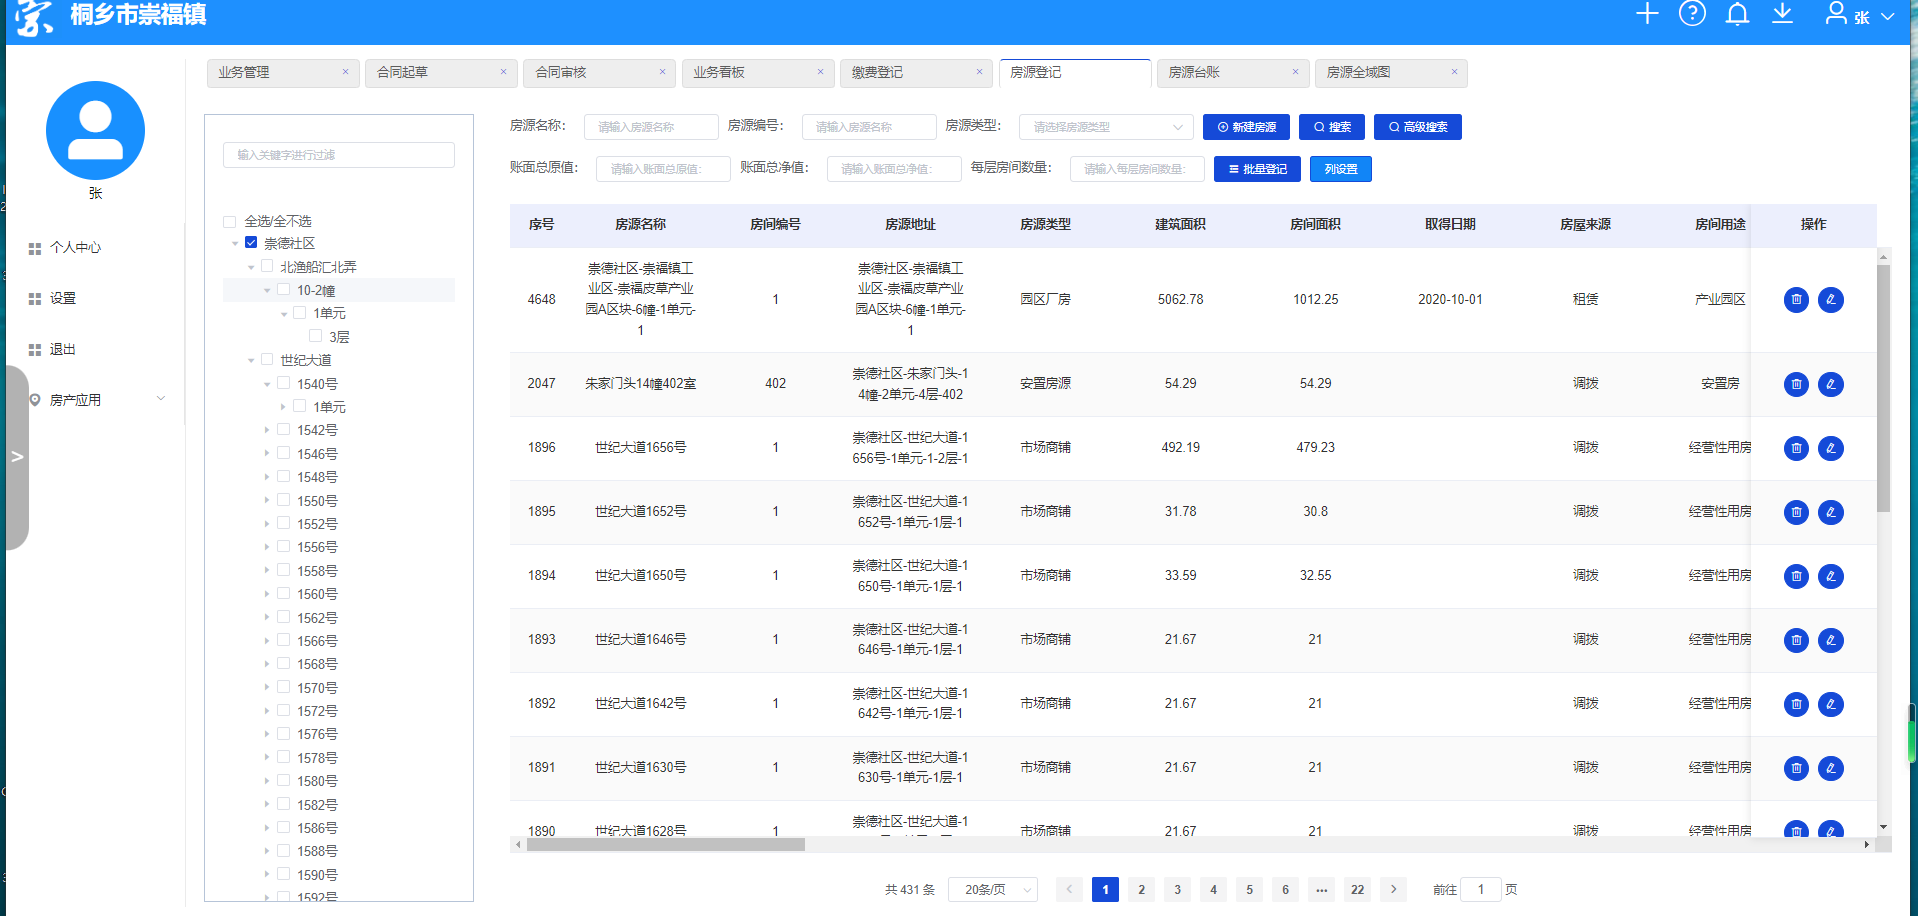Image resolution: width=1918 pixels, height=916 pixels.
Task: Open the 房源类型 dropdown
Action: tap(1106, 127)
